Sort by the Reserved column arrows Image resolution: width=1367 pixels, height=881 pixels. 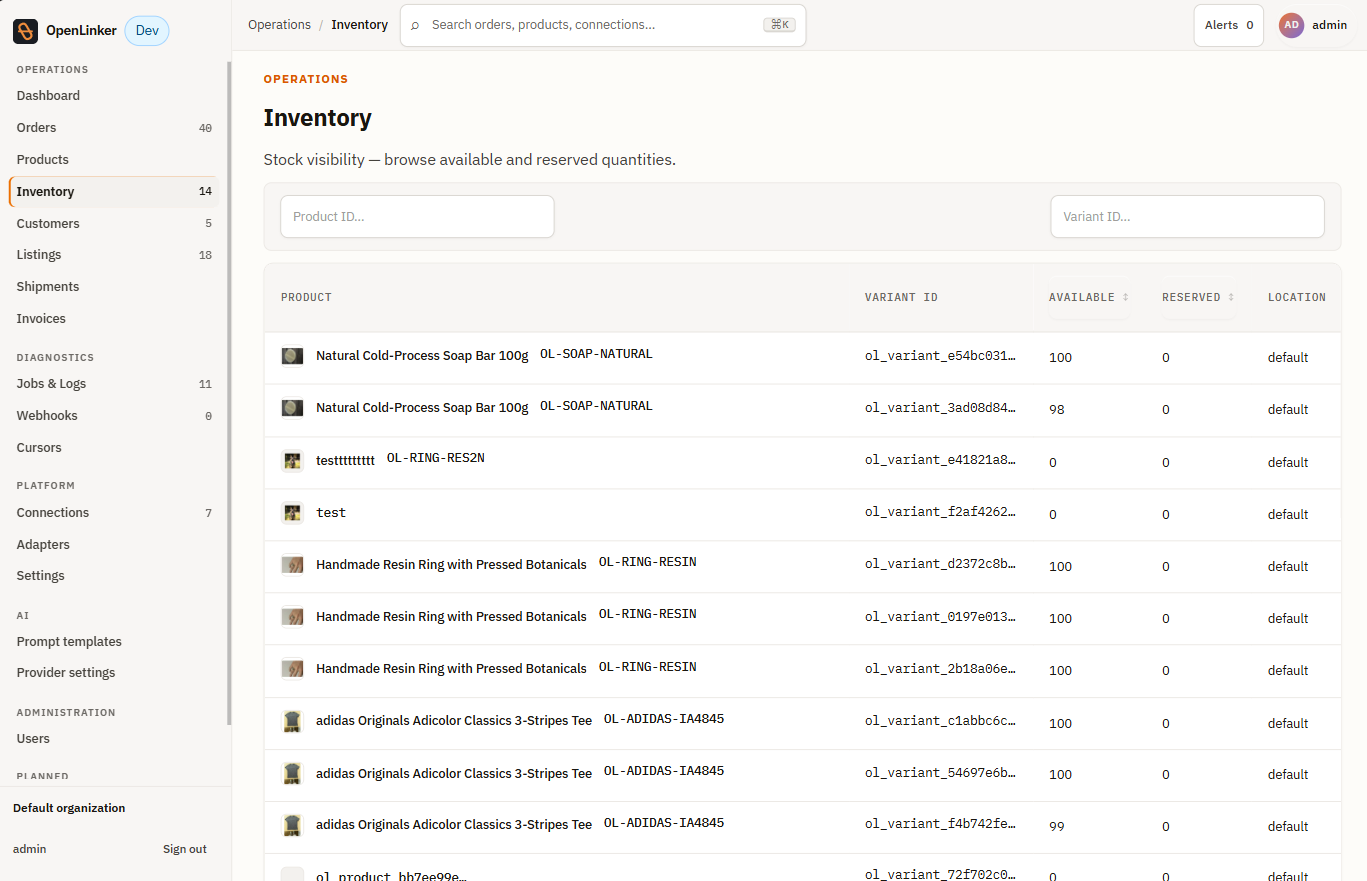point(1231,297)
